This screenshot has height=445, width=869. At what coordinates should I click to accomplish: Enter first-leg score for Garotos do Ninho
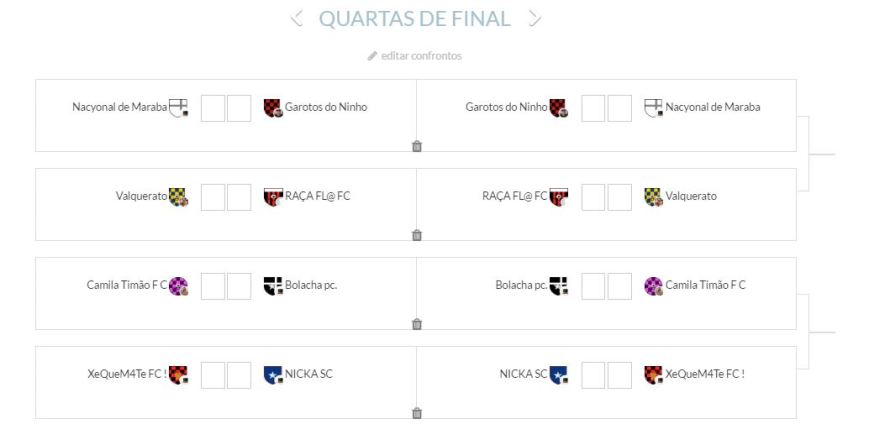point(239,108)
